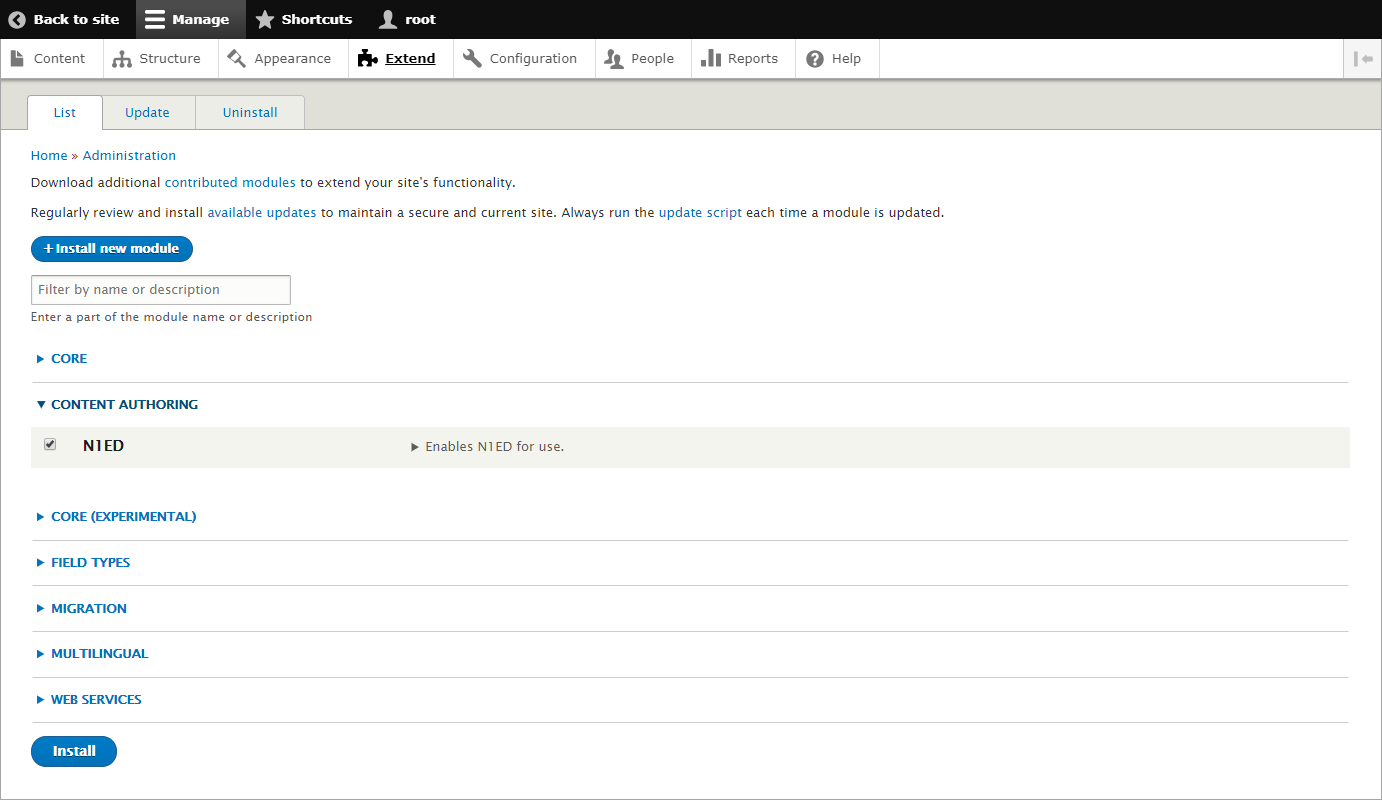Image resolution: width=1382 pixels, height=800 pixels.
Task: Click the Structure hierarchy icon
Action: [x=122, y=59]
